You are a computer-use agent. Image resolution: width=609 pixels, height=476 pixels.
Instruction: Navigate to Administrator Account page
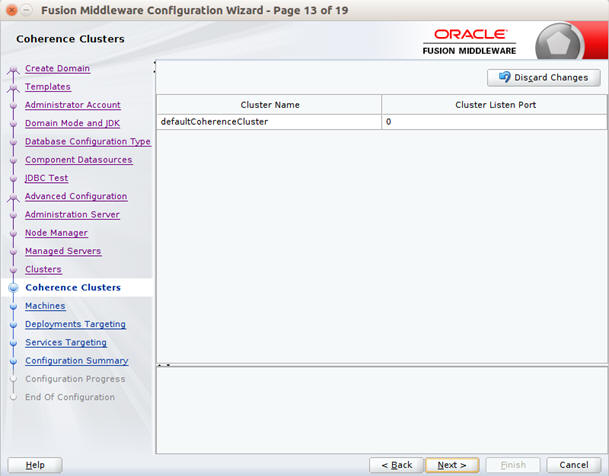coord(73,105)
